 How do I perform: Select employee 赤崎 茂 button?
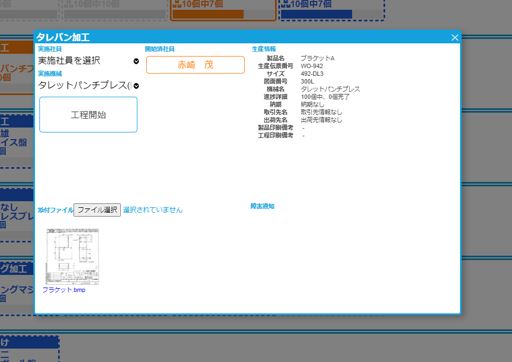click(195, 65)
